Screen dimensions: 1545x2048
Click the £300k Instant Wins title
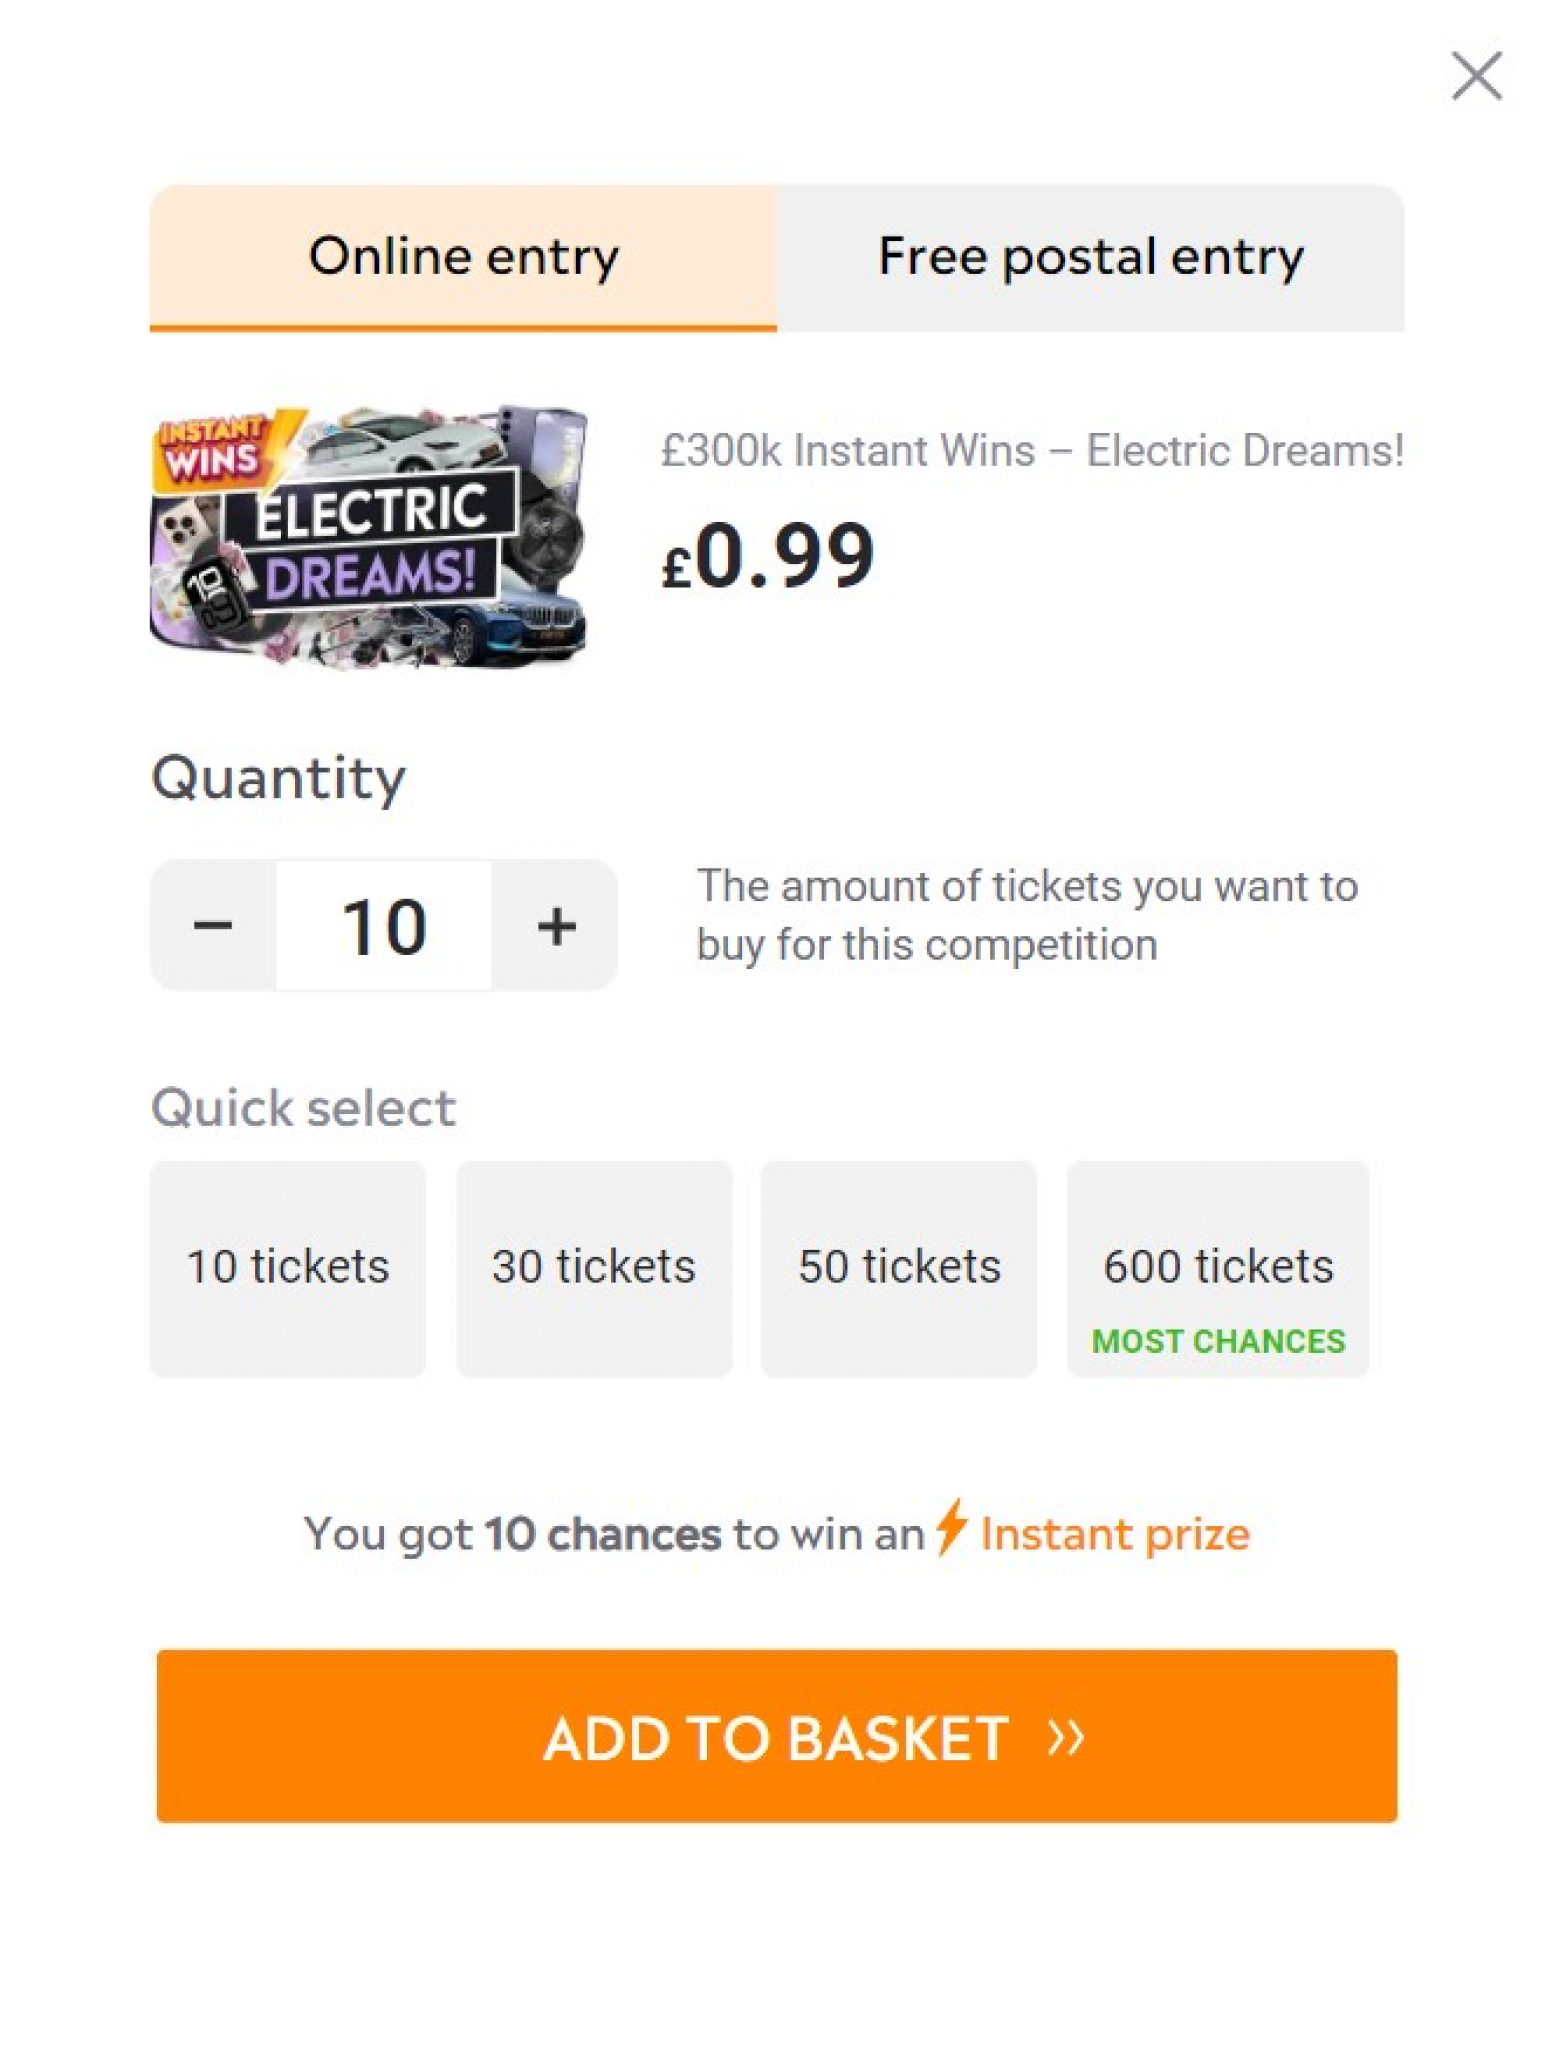[1032, 450]
